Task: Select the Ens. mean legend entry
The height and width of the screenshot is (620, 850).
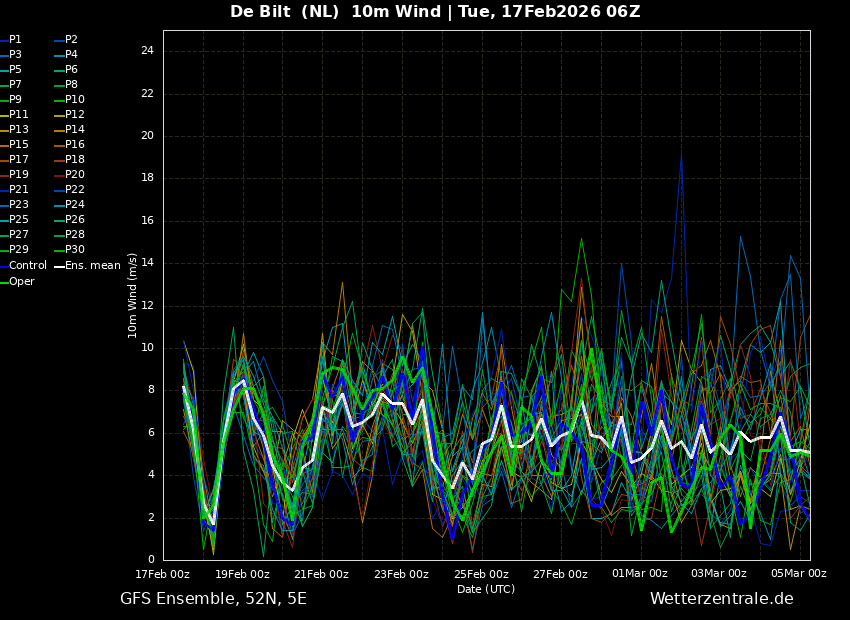Action: click(92, 266)
